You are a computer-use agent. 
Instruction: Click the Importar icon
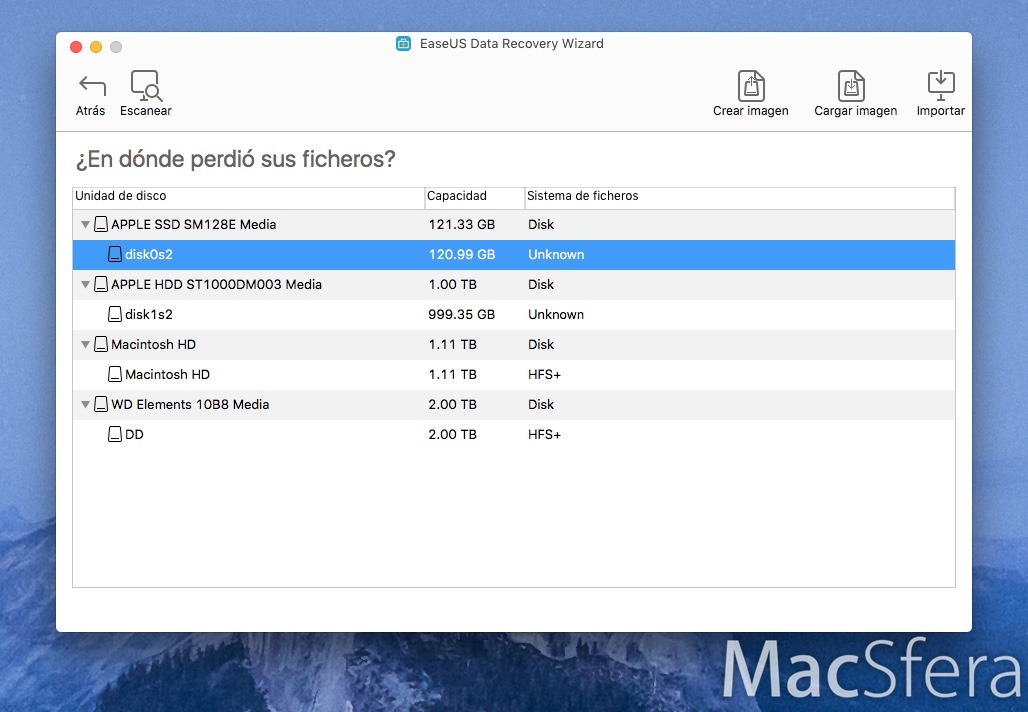(941, 86)
